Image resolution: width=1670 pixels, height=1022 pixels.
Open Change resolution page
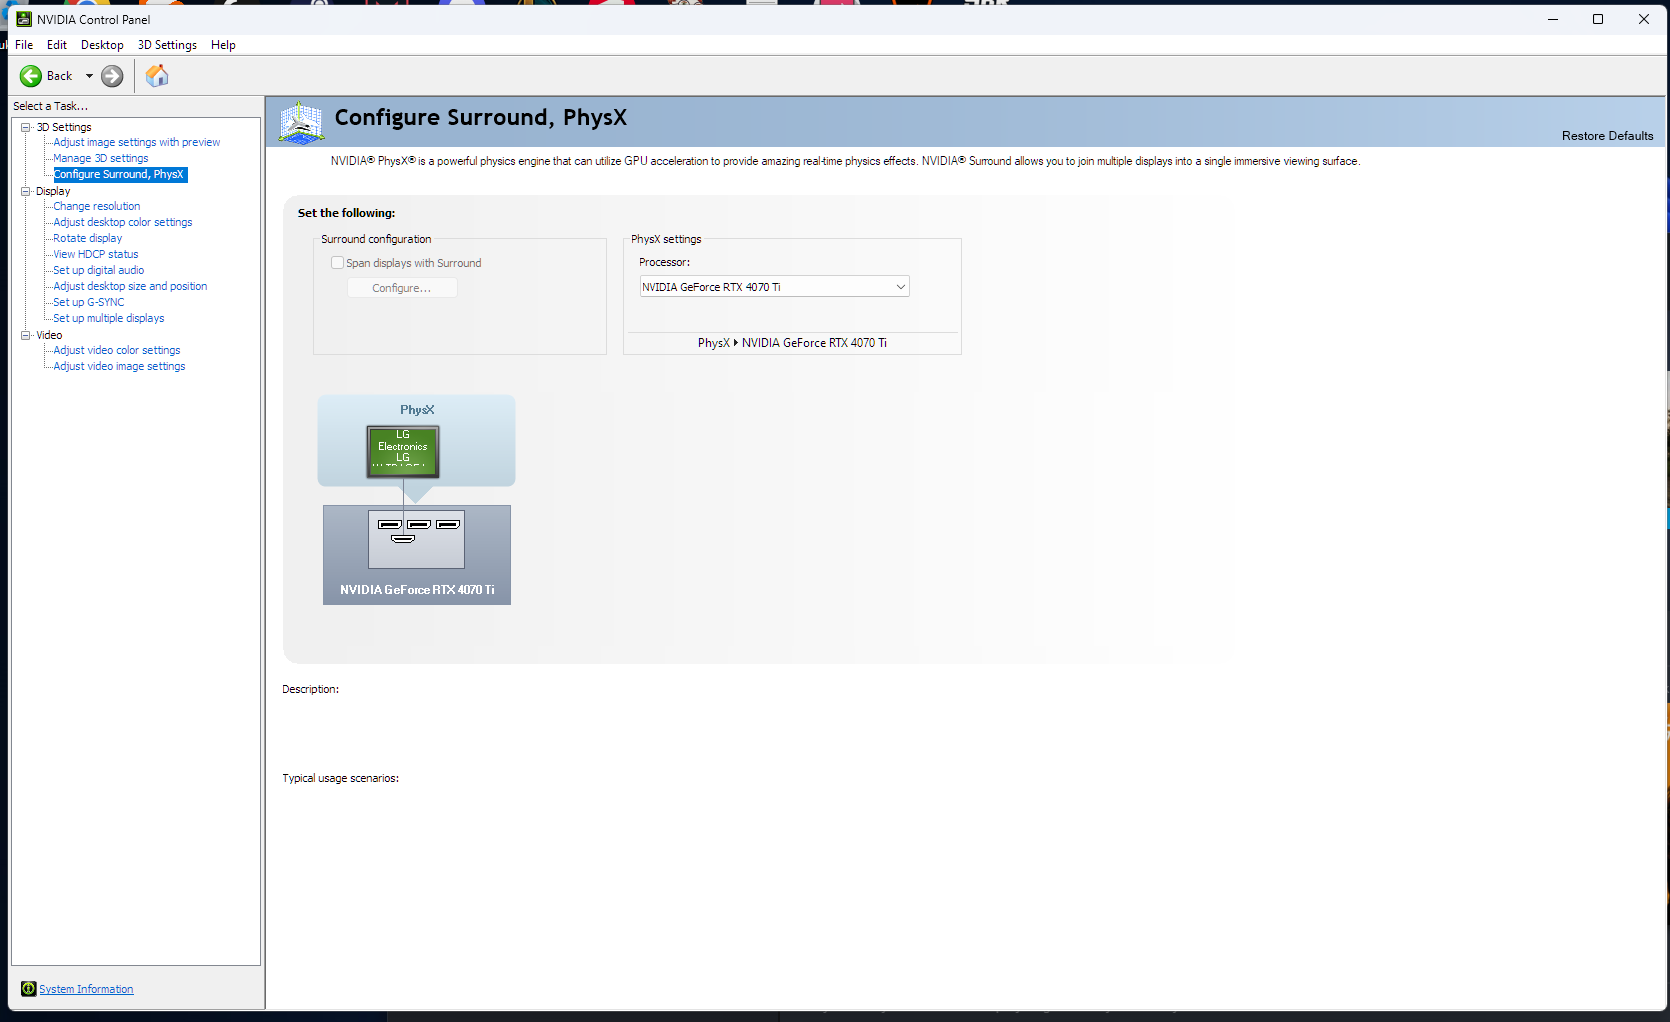pos(97,206)
